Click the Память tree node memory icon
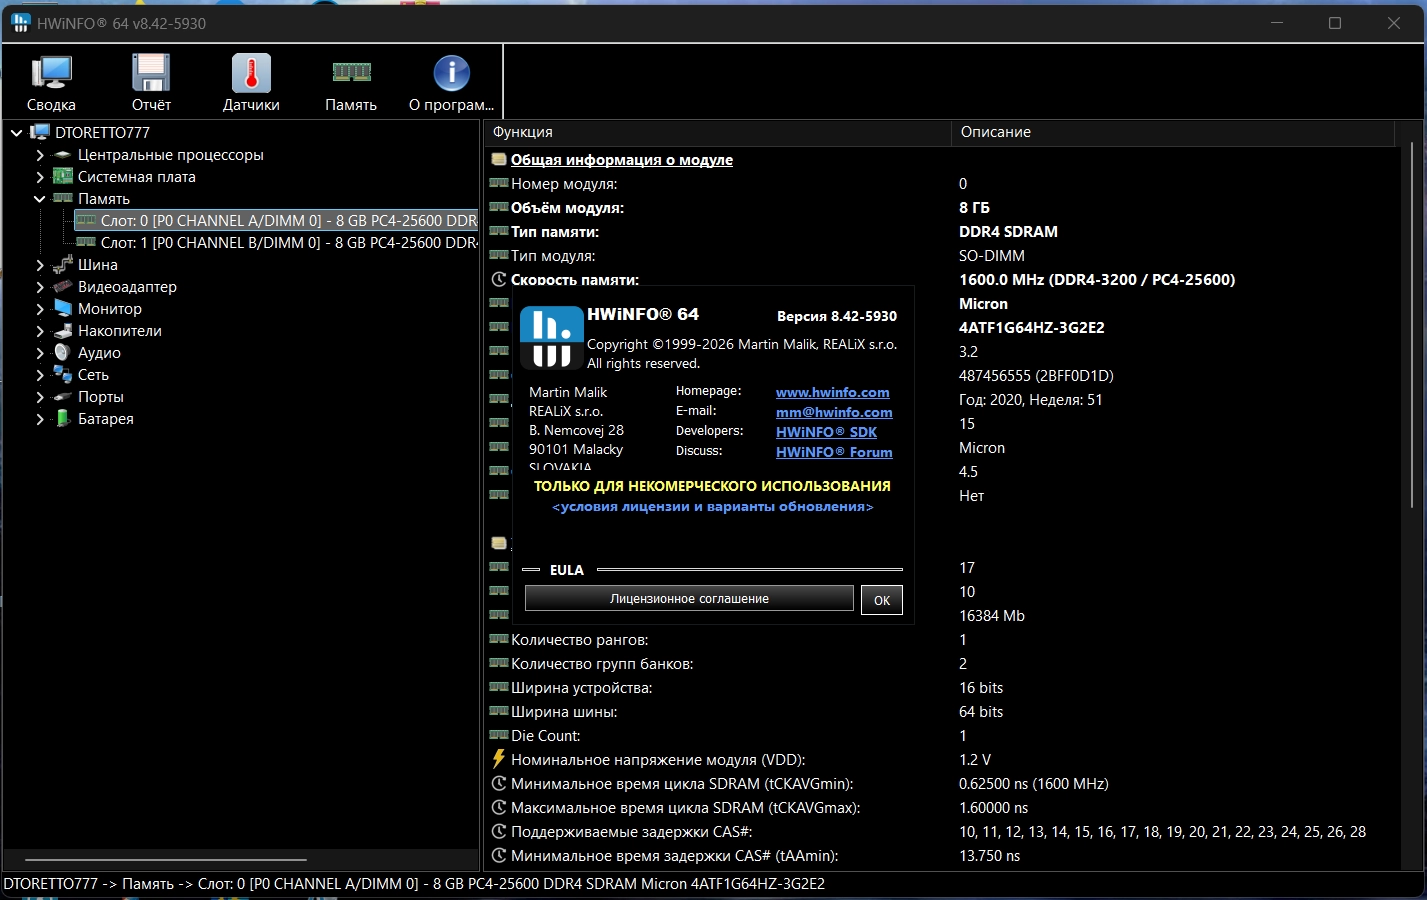The width and height of the screenshot is (1427, 900). coord(62,198)
